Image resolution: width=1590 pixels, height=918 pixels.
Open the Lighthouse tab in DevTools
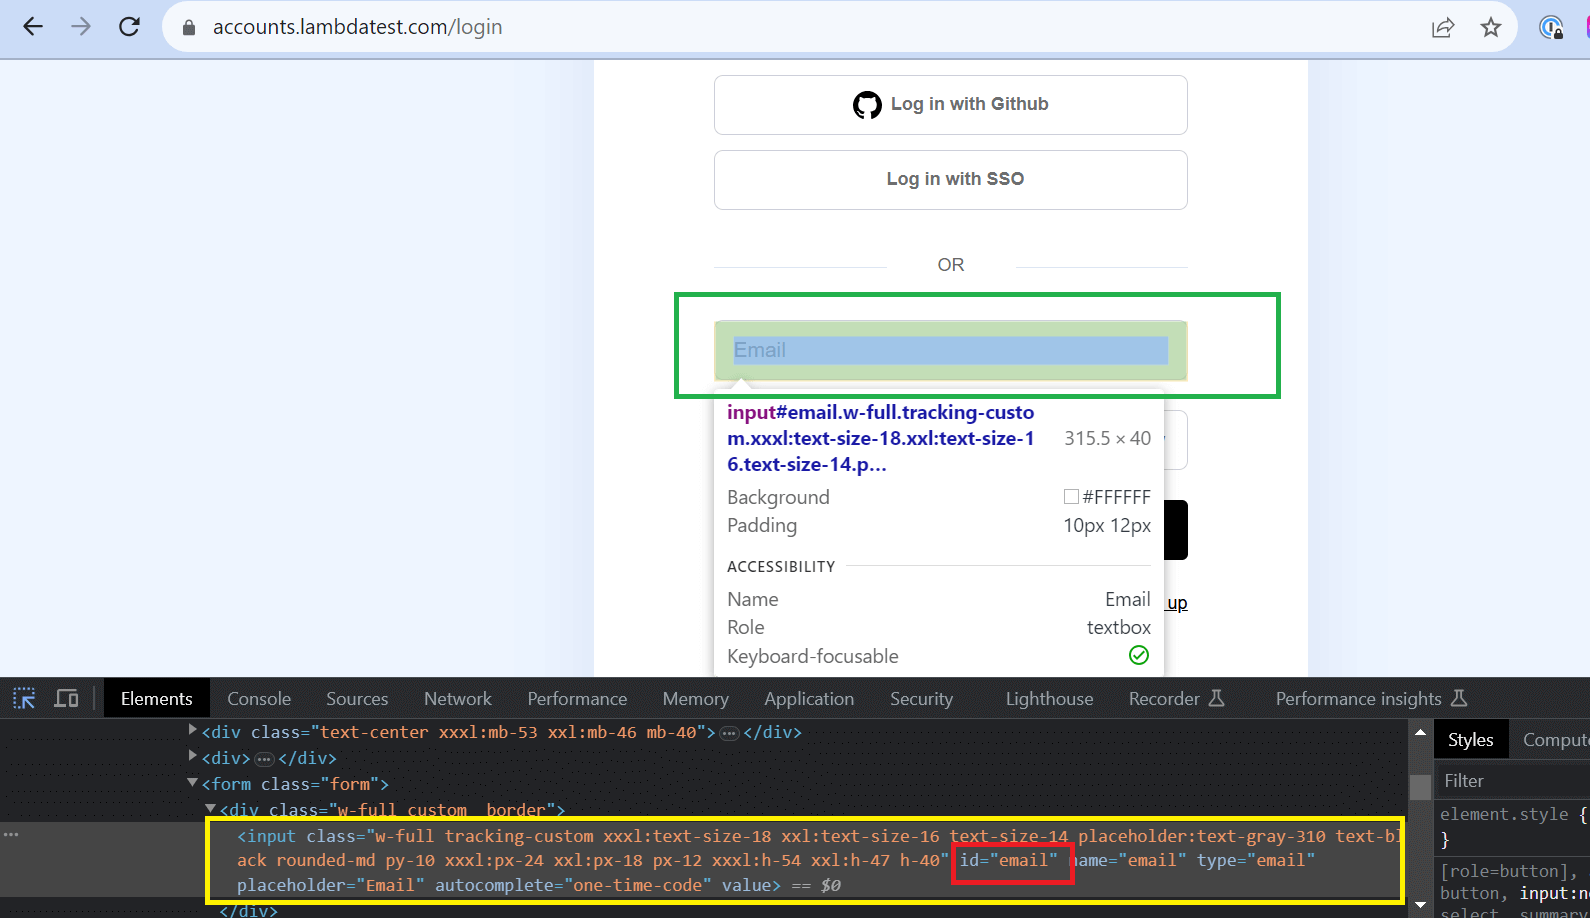click(1049, 698)
